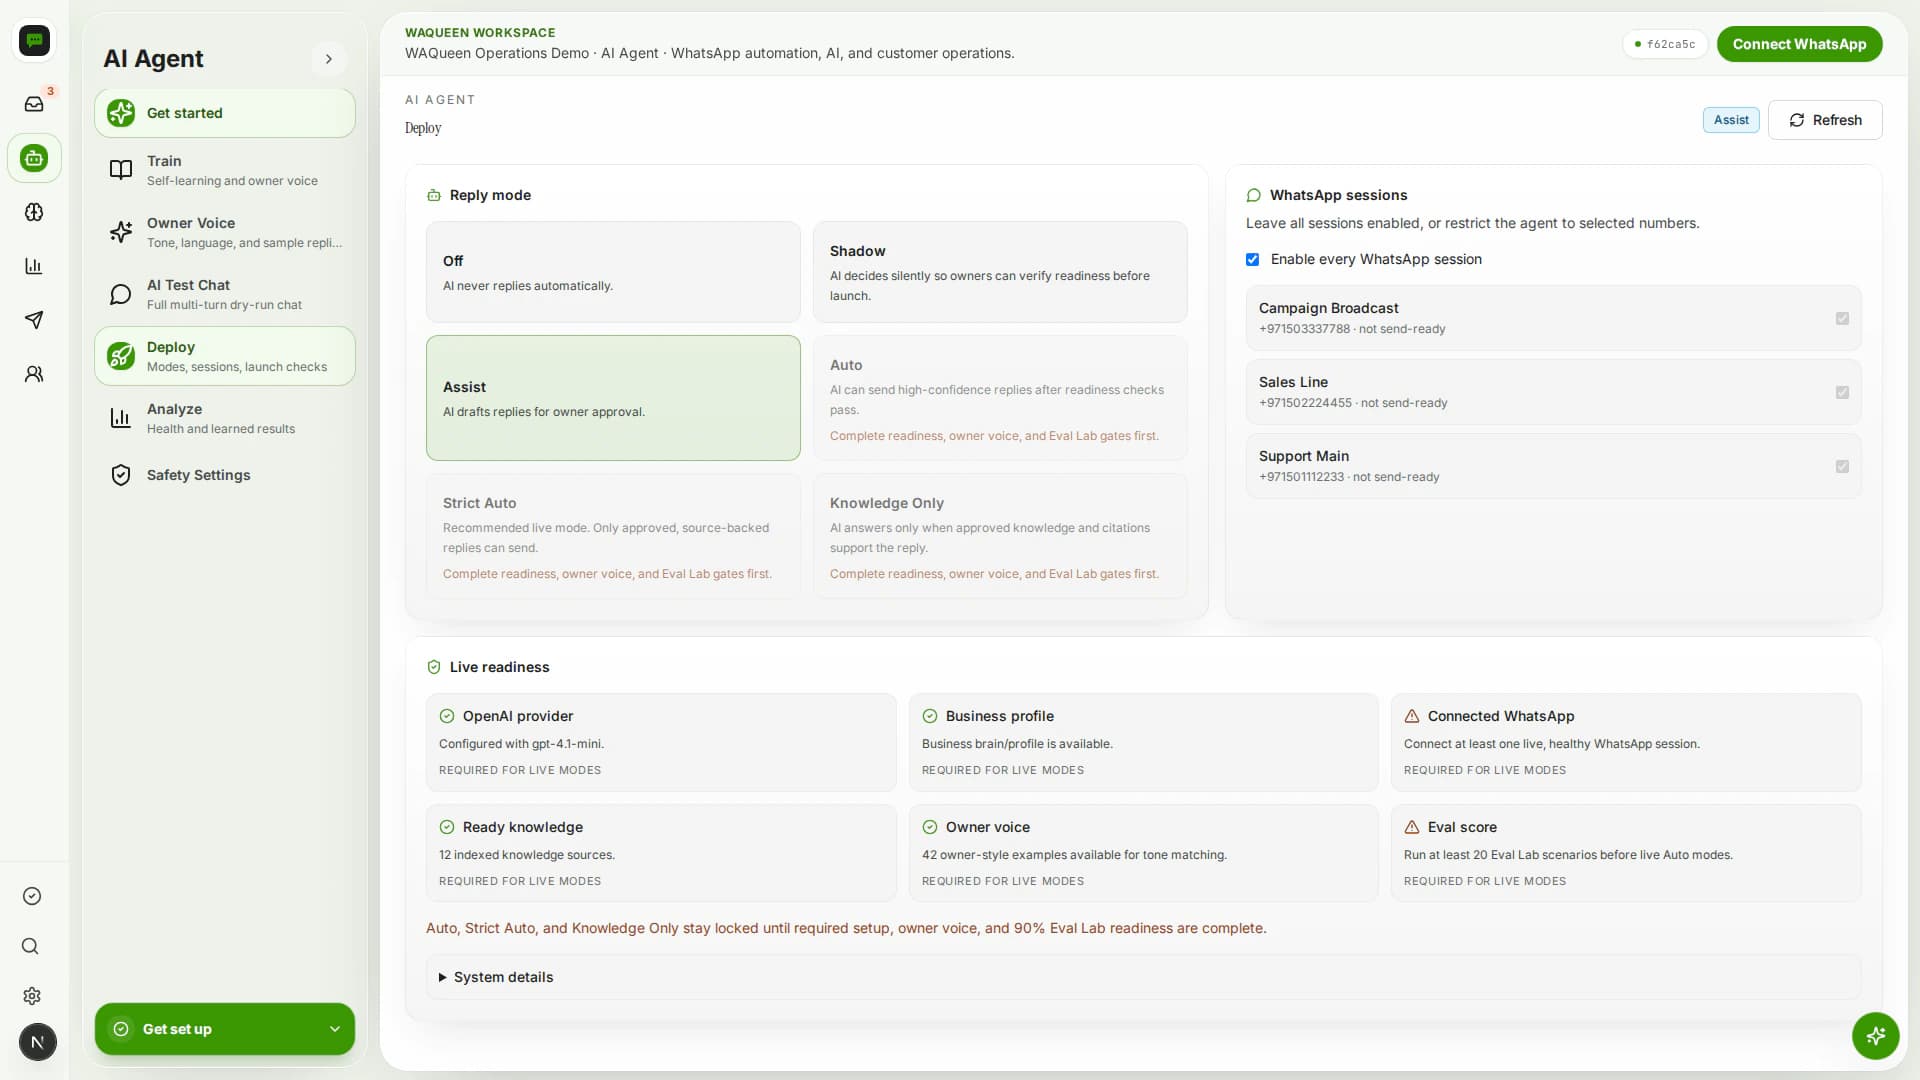This screenshot has width=1920, height=1080.
Task: Choose the Off reply mode card
Action: (613, 272)
